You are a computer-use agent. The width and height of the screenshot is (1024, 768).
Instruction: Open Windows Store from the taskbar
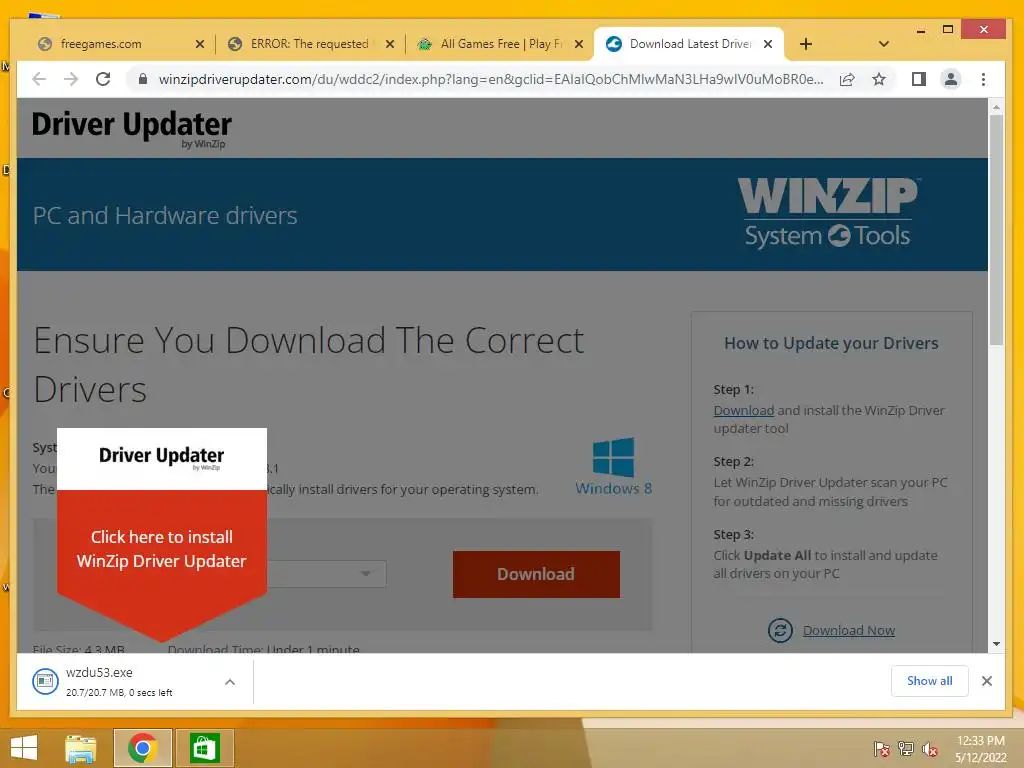[x=204, y=748]
